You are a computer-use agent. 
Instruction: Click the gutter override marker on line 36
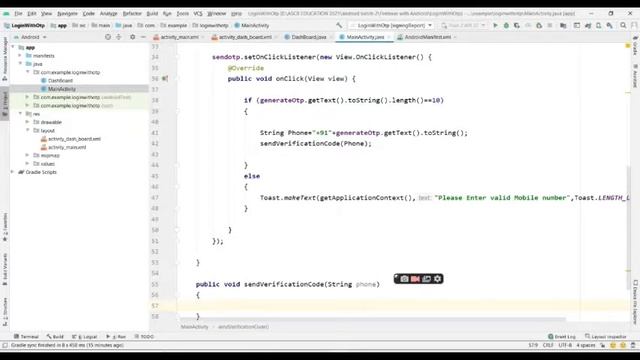click(165, 78)
